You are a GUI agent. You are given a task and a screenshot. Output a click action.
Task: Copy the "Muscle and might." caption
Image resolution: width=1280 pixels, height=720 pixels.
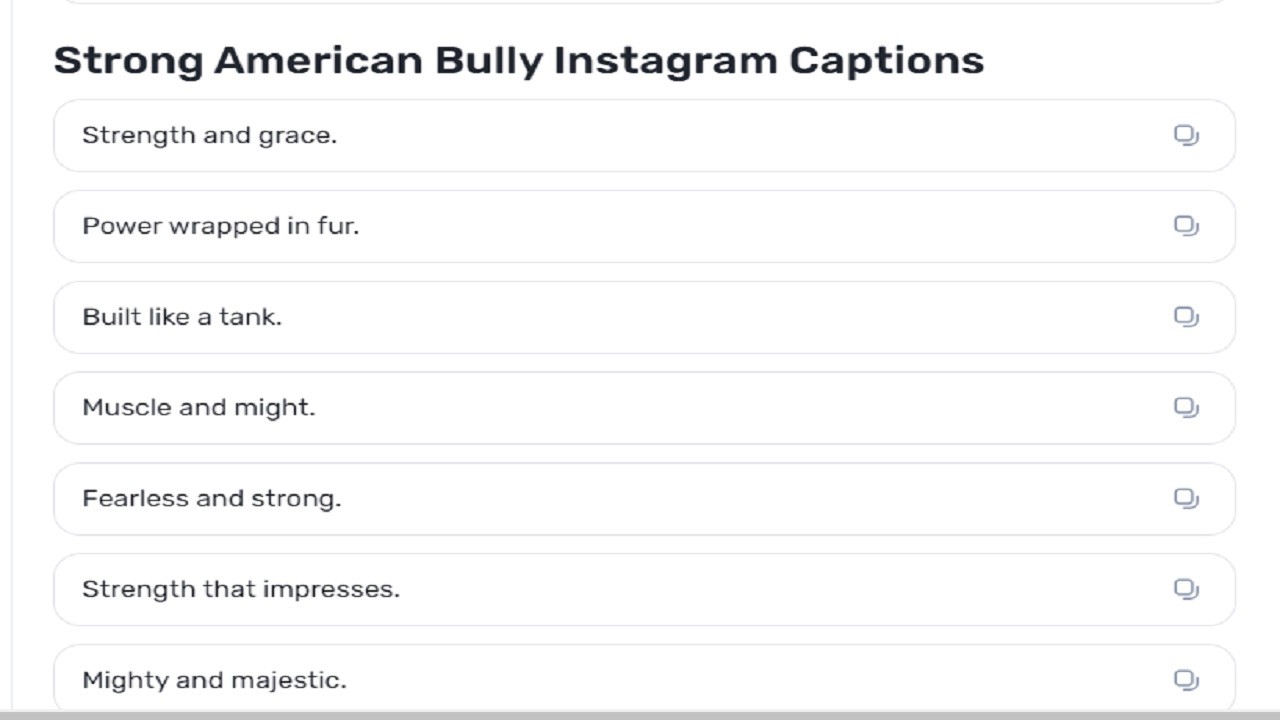click(1186, 408)
